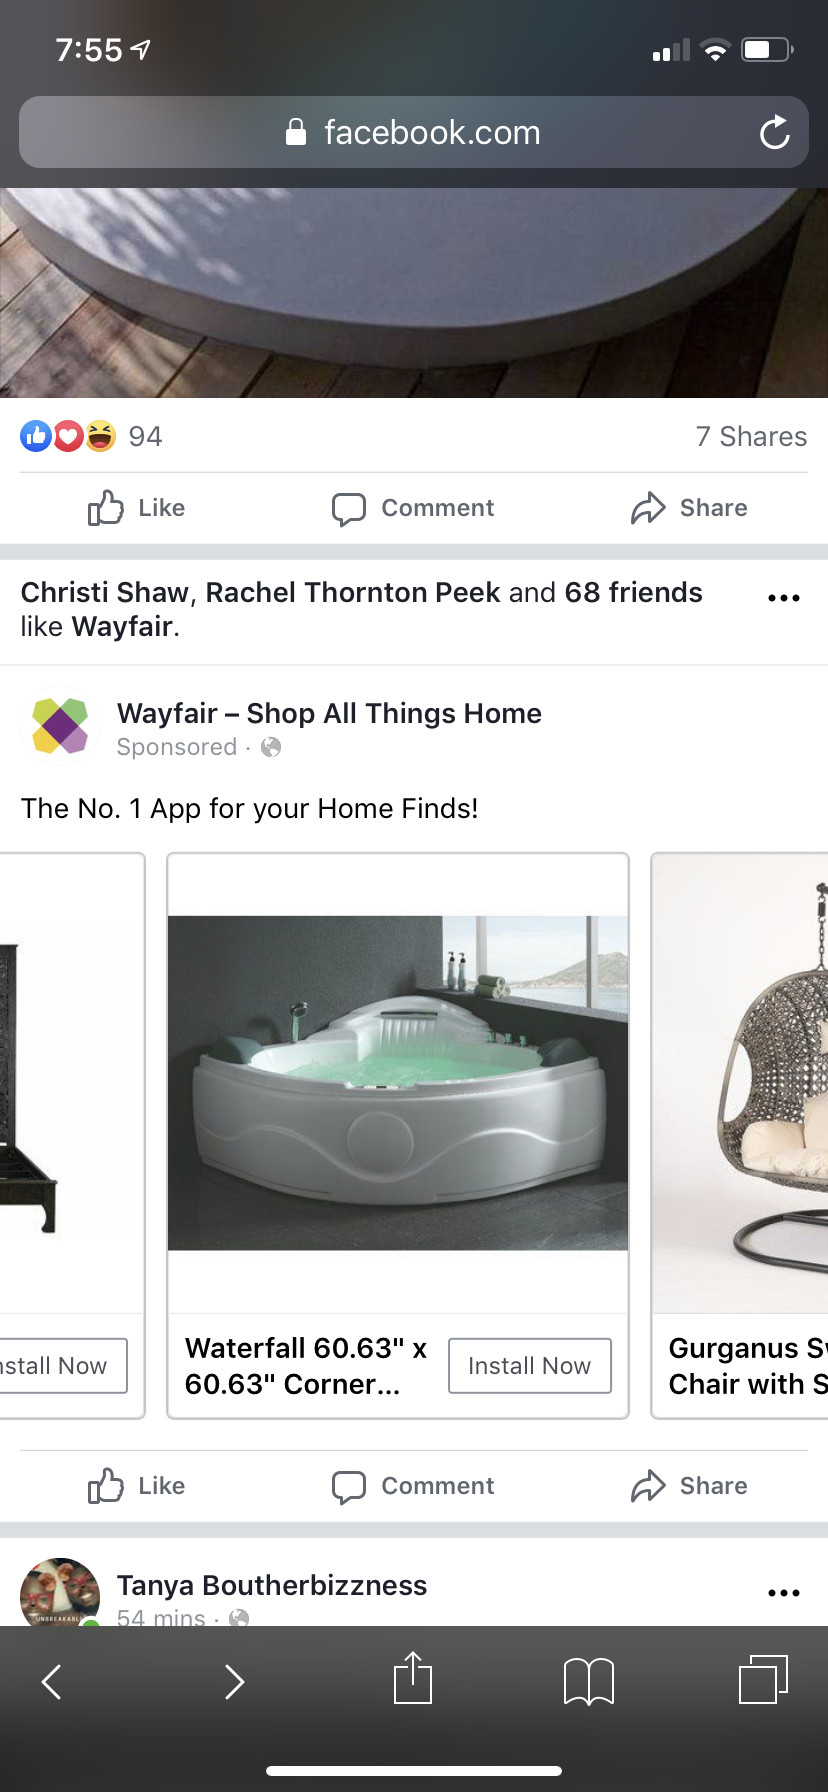Open Wayfair – Shop All Things Home page
Image resolution: width=828 pixels, height=1792 pixels.
coord(329,713)
